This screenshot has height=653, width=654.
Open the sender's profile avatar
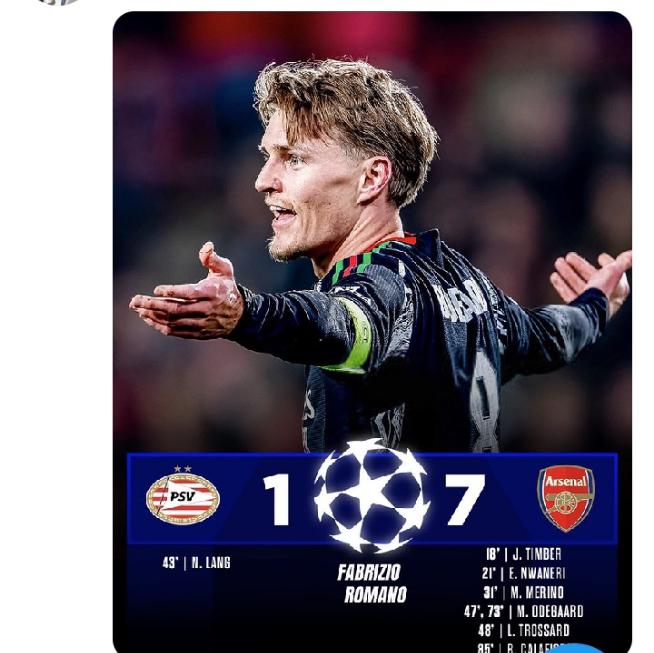[x=57, y=2]
